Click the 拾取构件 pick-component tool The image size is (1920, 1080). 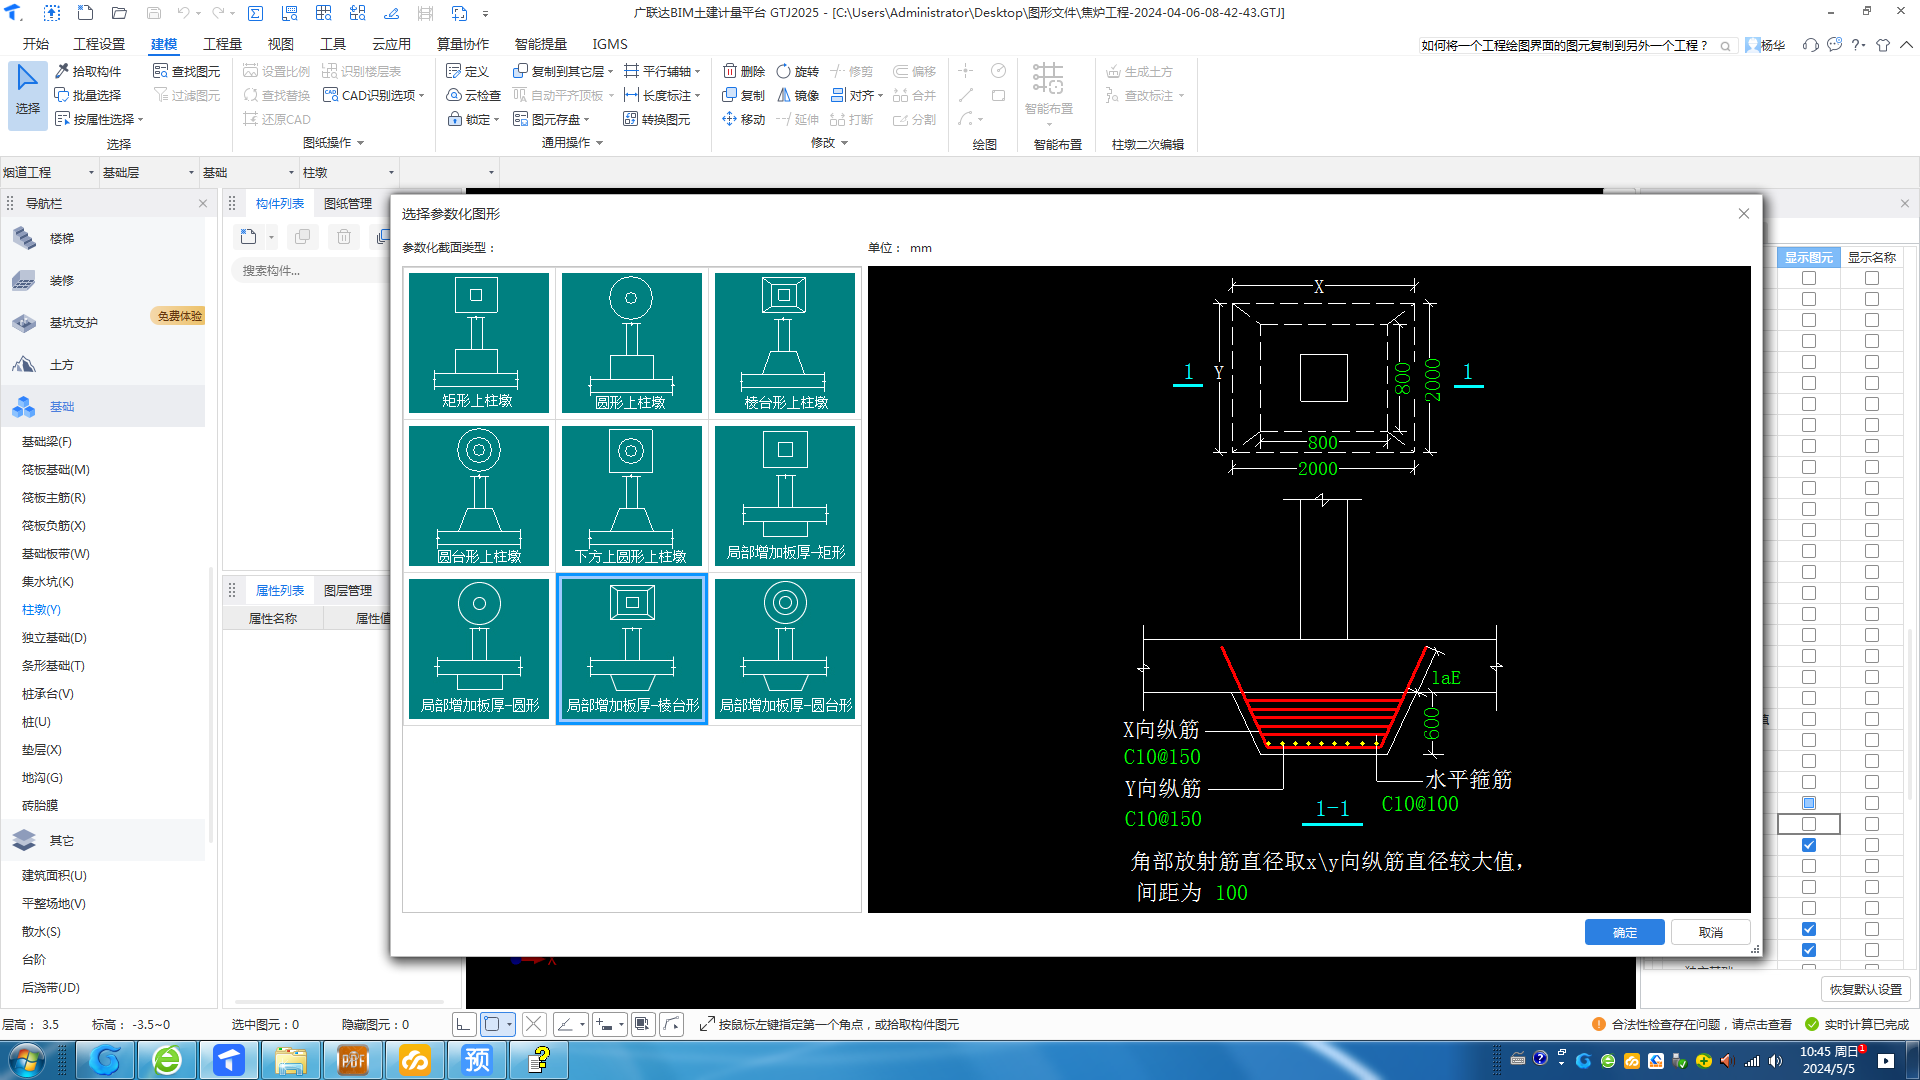tap(88, 71)
